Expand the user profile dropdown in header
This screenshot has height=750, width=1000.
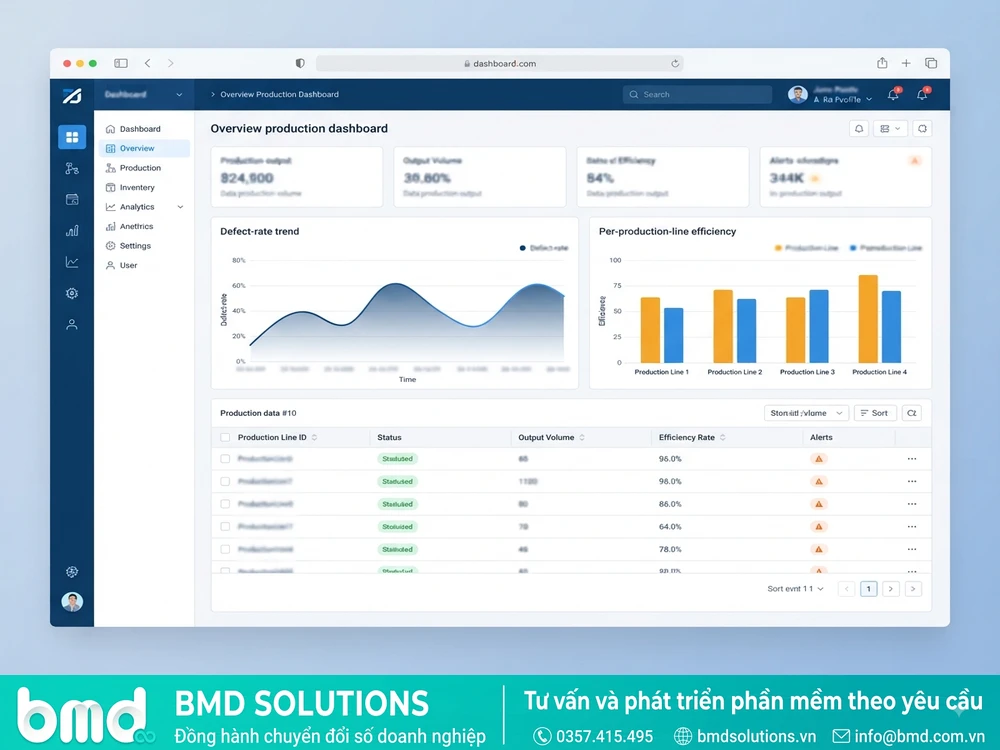click(x=869, y=99)
